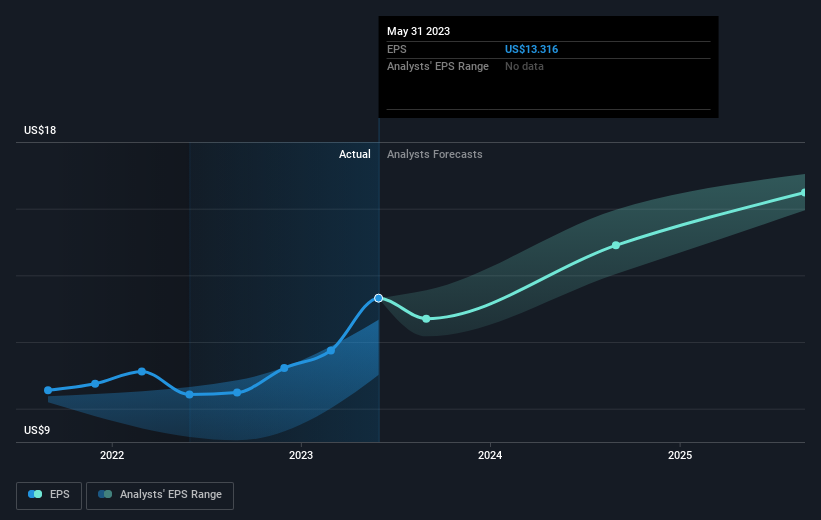The width and height of the screenshot is (821, 520).
Task: Select the EPS data point at mid-2022 dip
Action: pyautogui.click(x=190, y=394)
